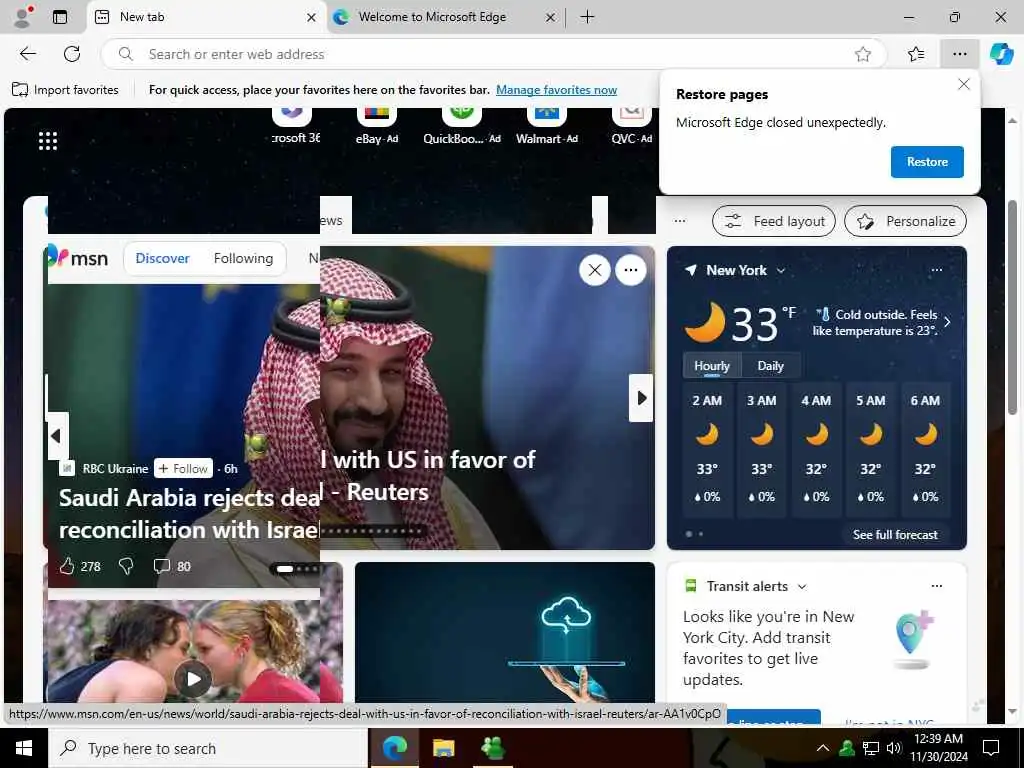Click the Windows taskbar search box
1024x768 pixels.
tap(208, 748)
